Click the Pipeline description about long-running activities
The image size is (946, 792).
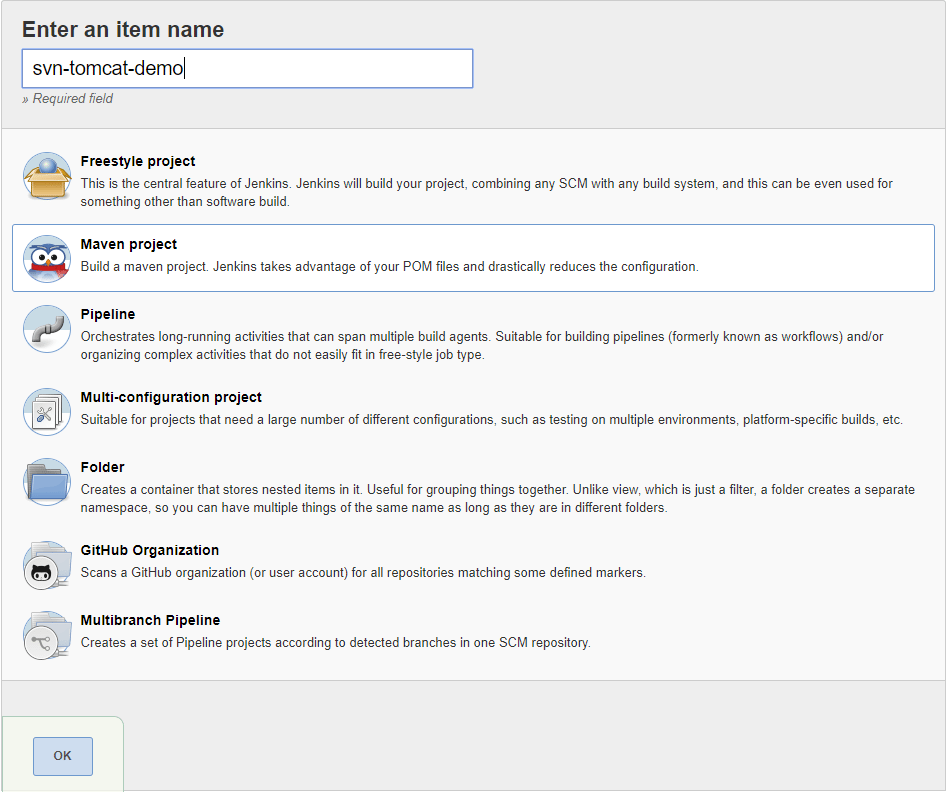(482, 346)
